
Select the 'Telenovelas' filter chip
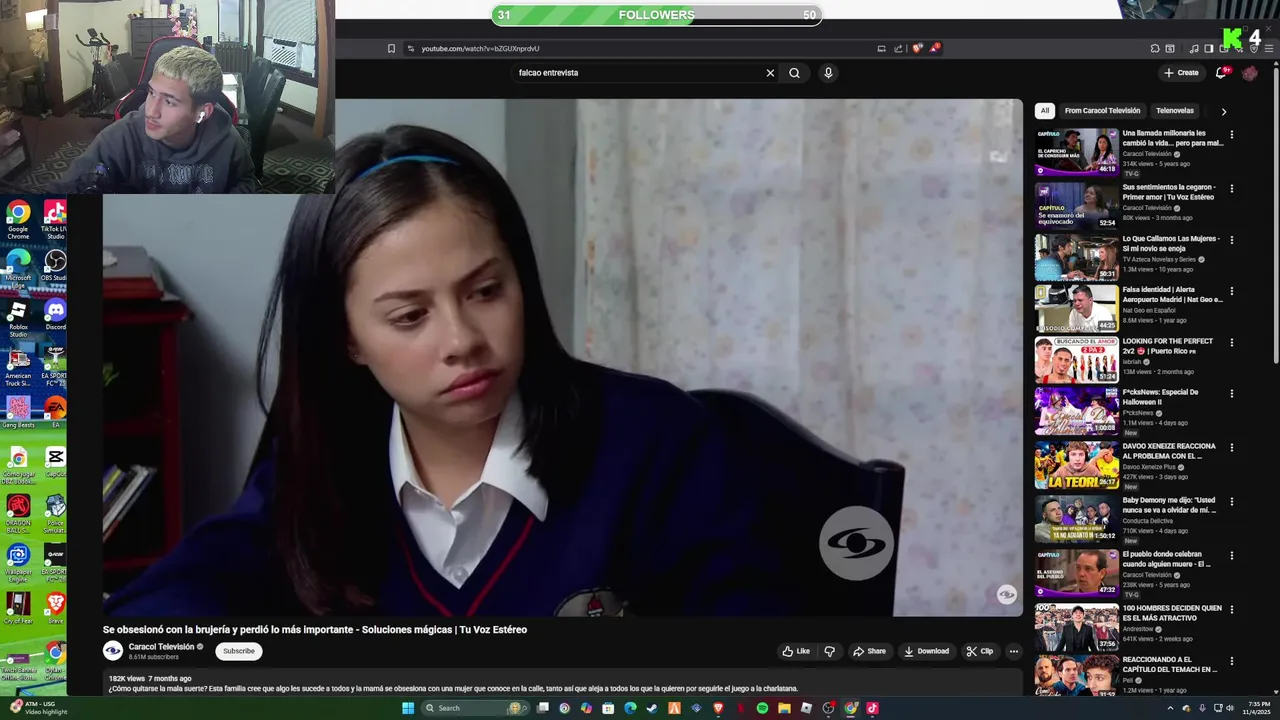1175,111
